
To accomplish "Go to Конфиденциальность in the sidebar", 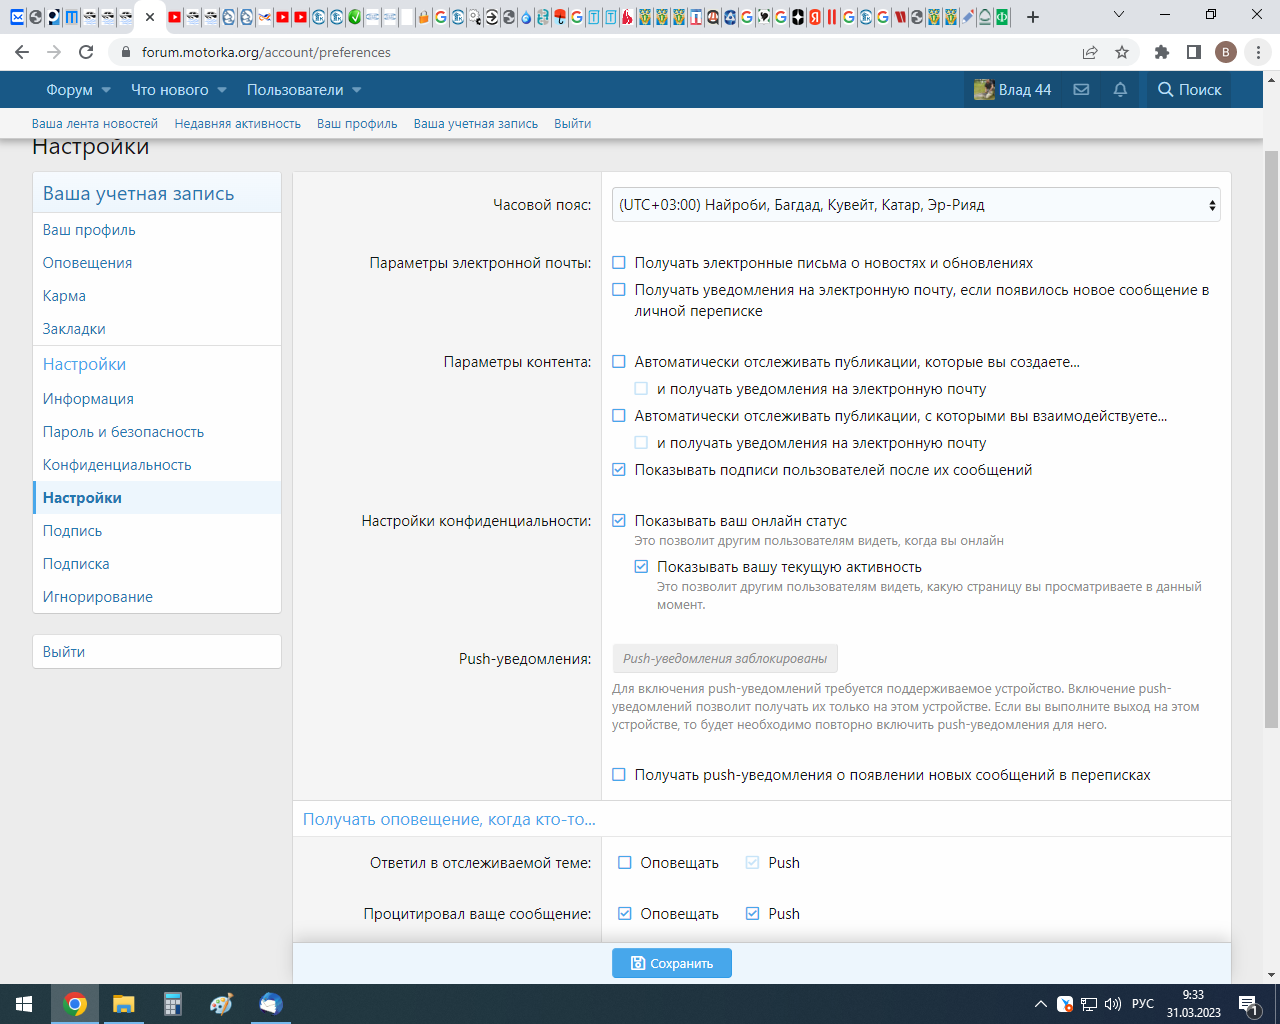I will pos(117,465).
